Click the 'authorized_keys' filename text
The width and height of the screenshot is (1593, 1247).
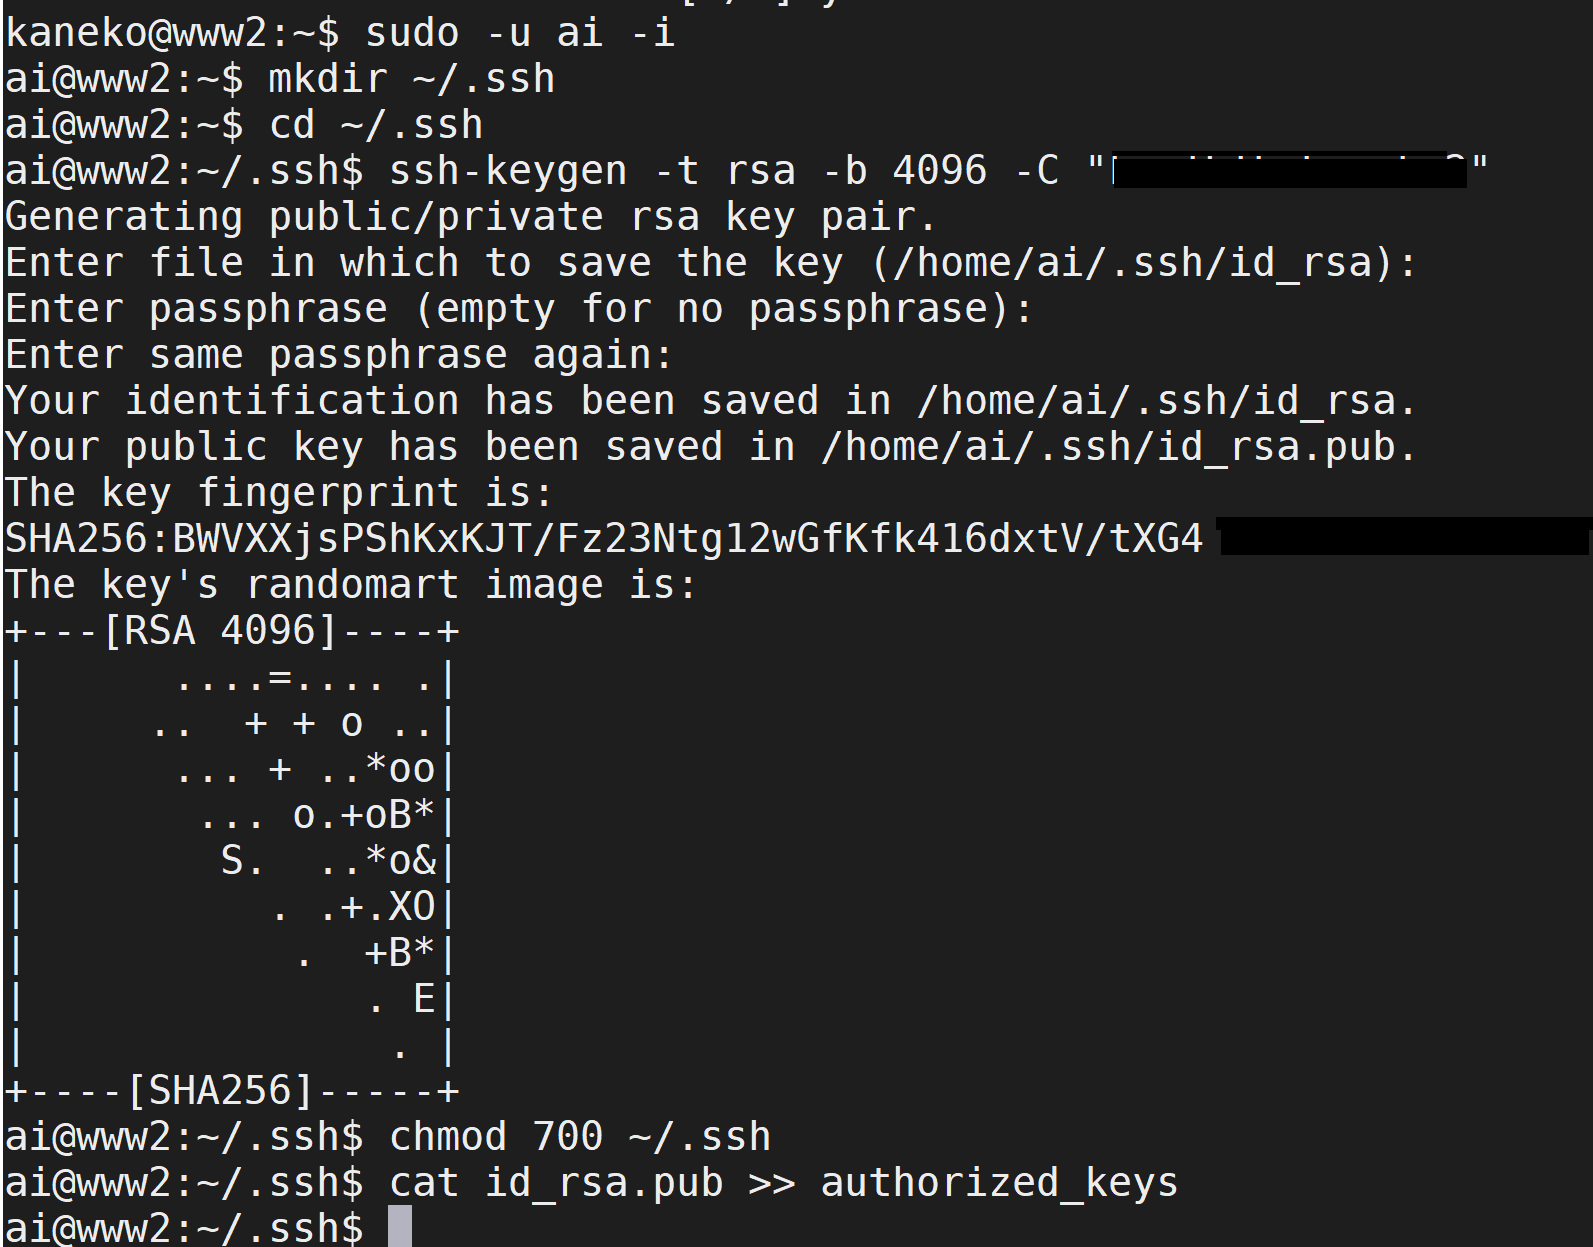(1000, 1183)
